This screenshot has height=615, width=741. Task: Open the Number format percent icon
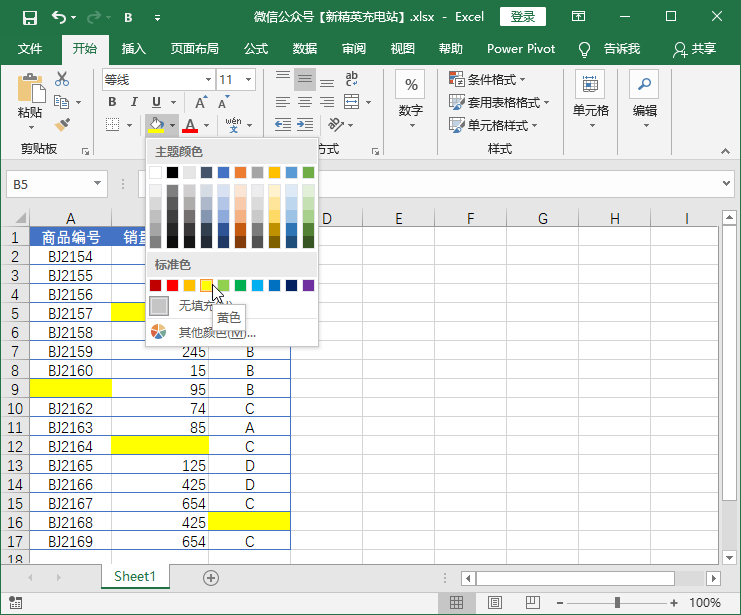point(411,85)
